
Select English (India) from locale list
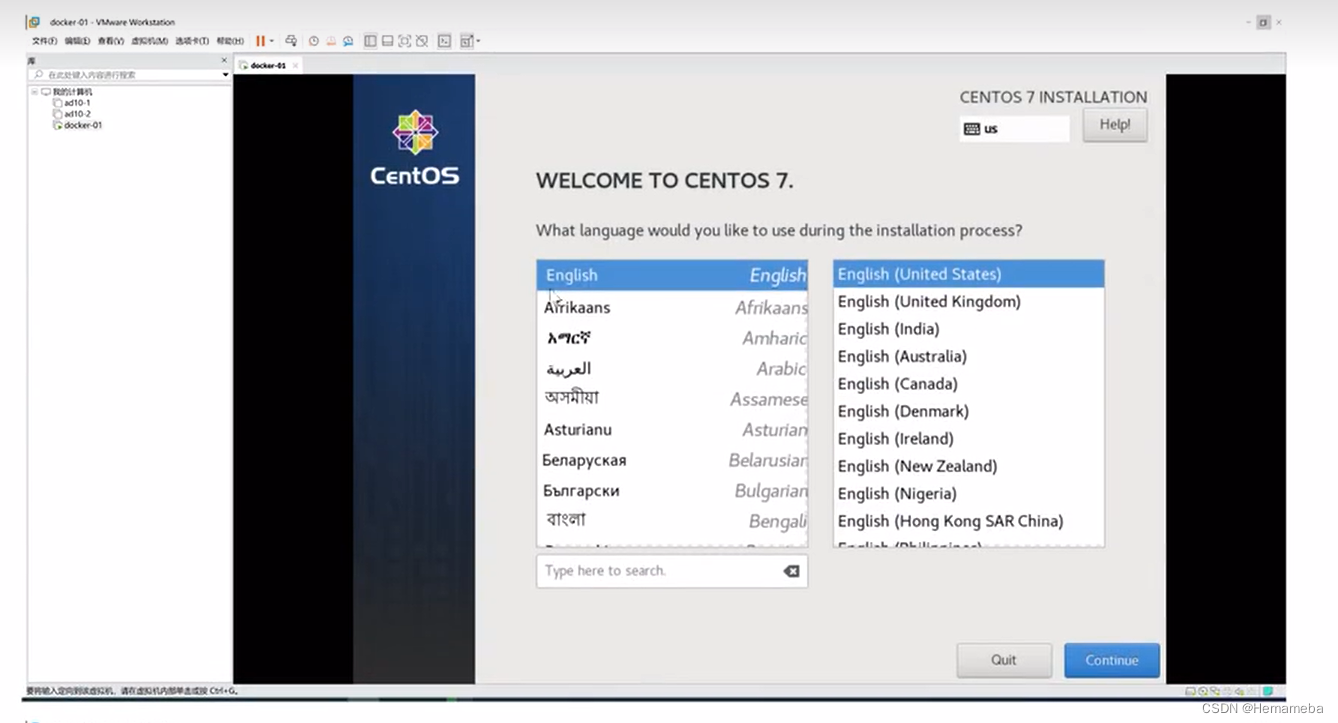pos(888,328)
